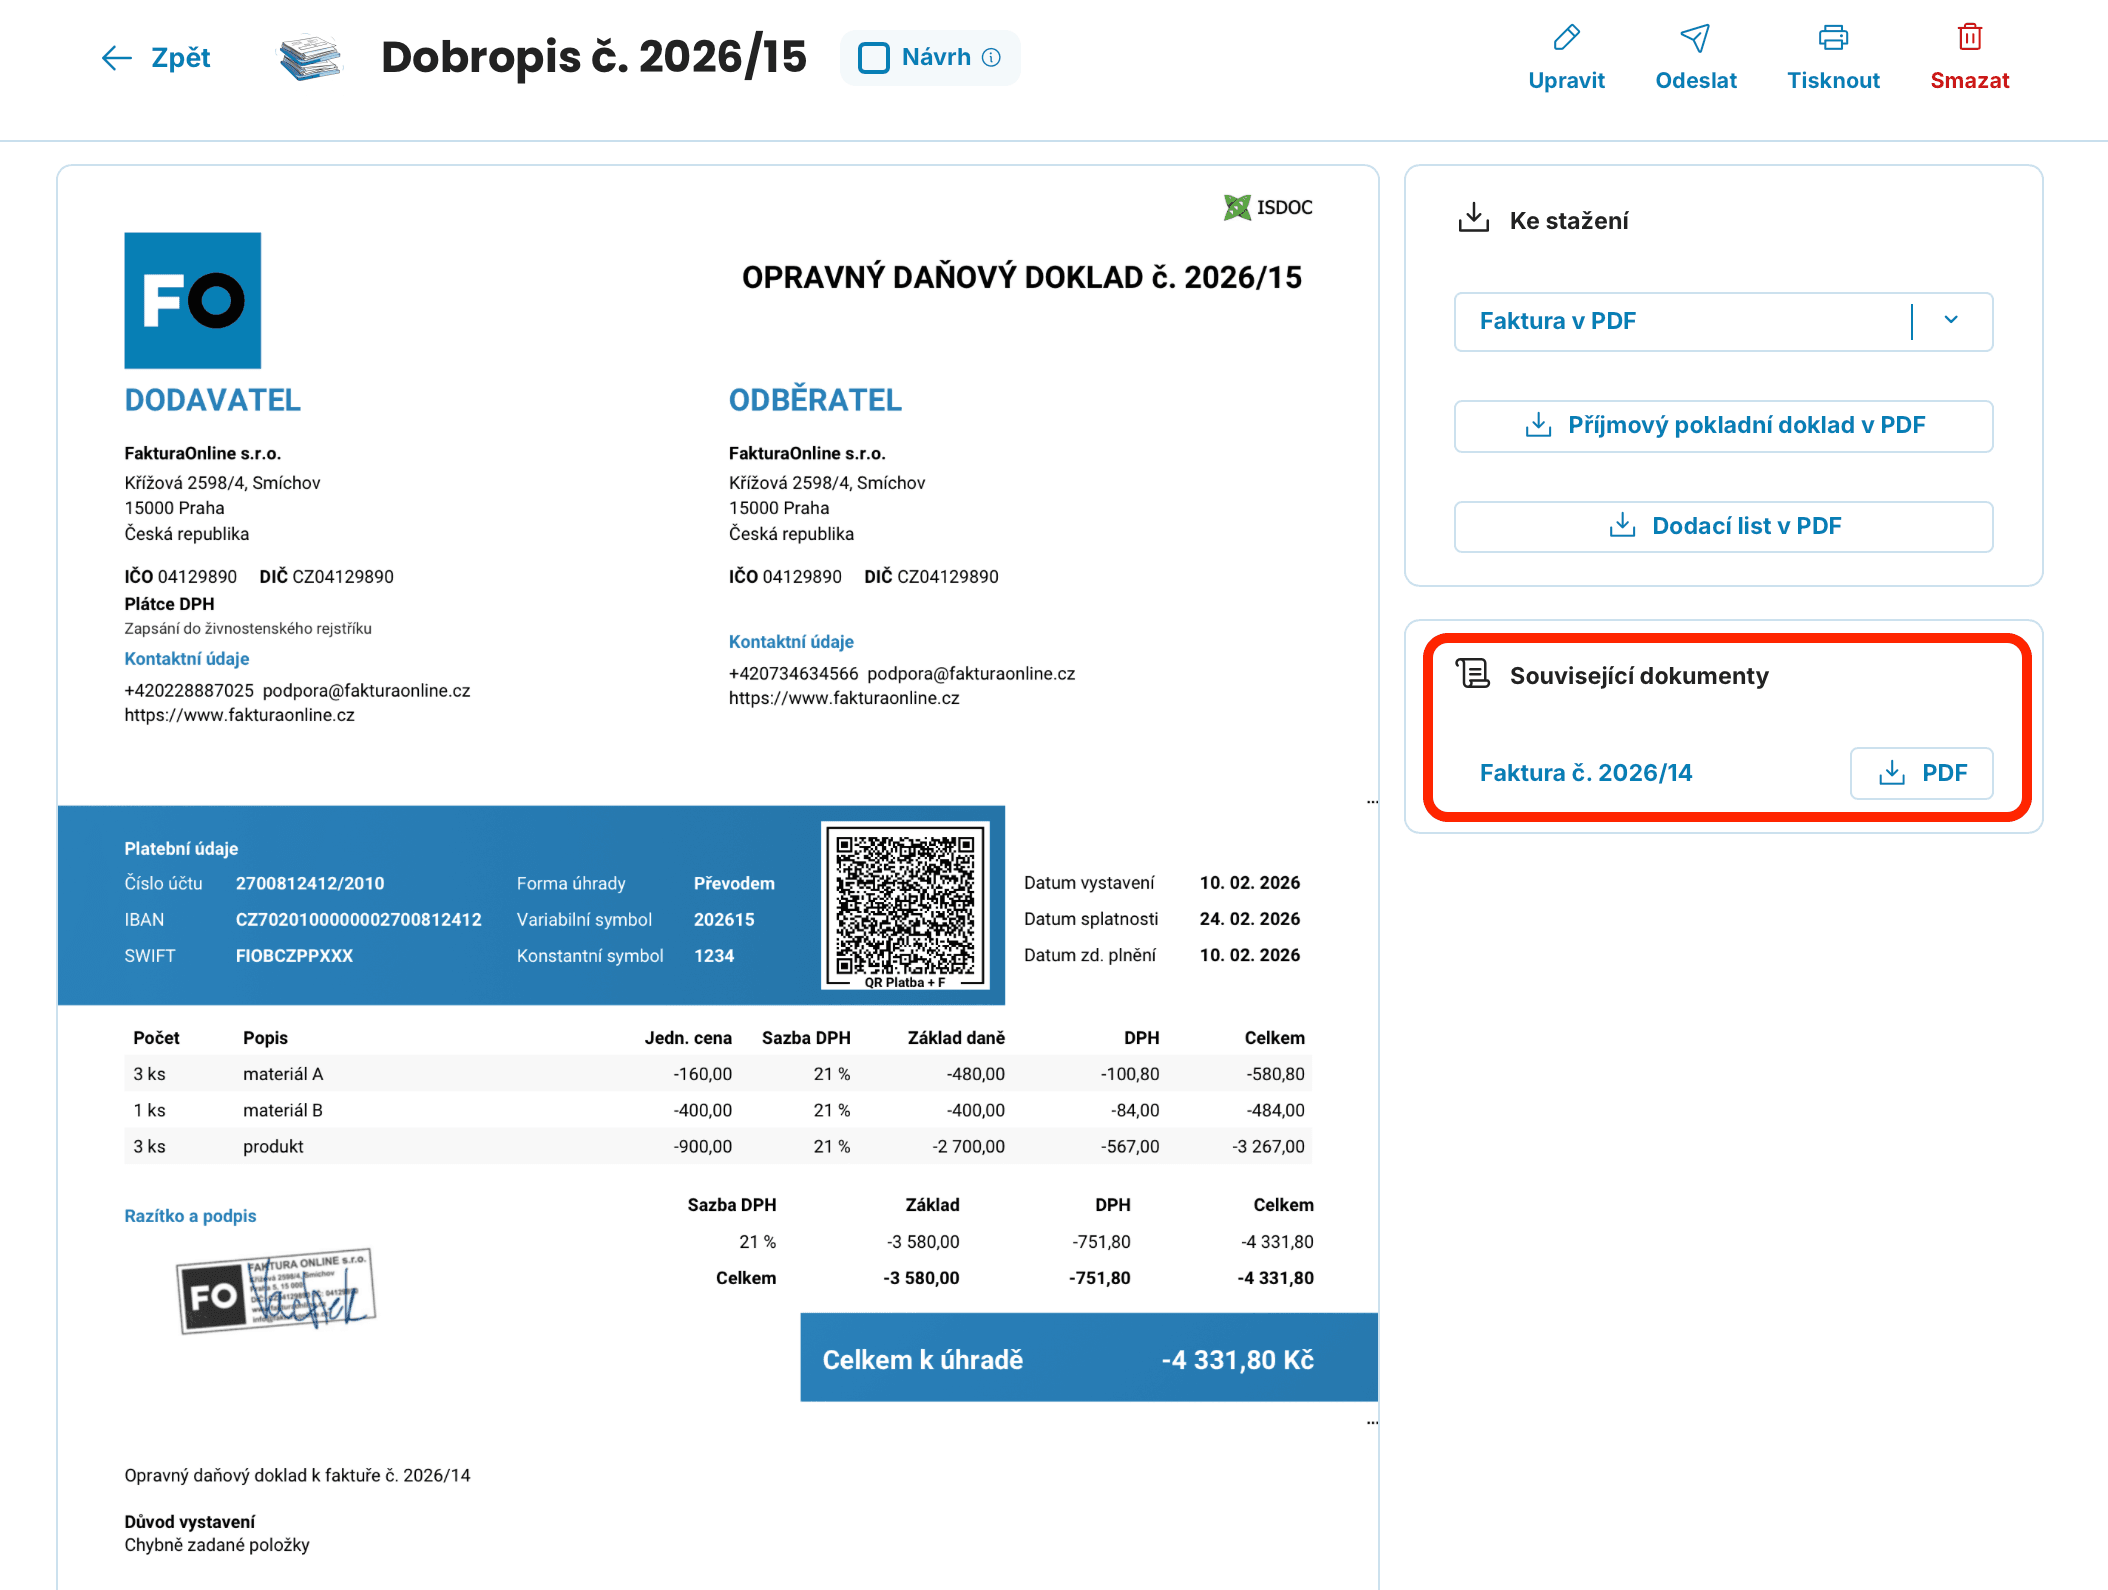The width and height of the screenshot is (2108, 1590).
Task: Download Faktura v PDF
Action: point(1681,321)
